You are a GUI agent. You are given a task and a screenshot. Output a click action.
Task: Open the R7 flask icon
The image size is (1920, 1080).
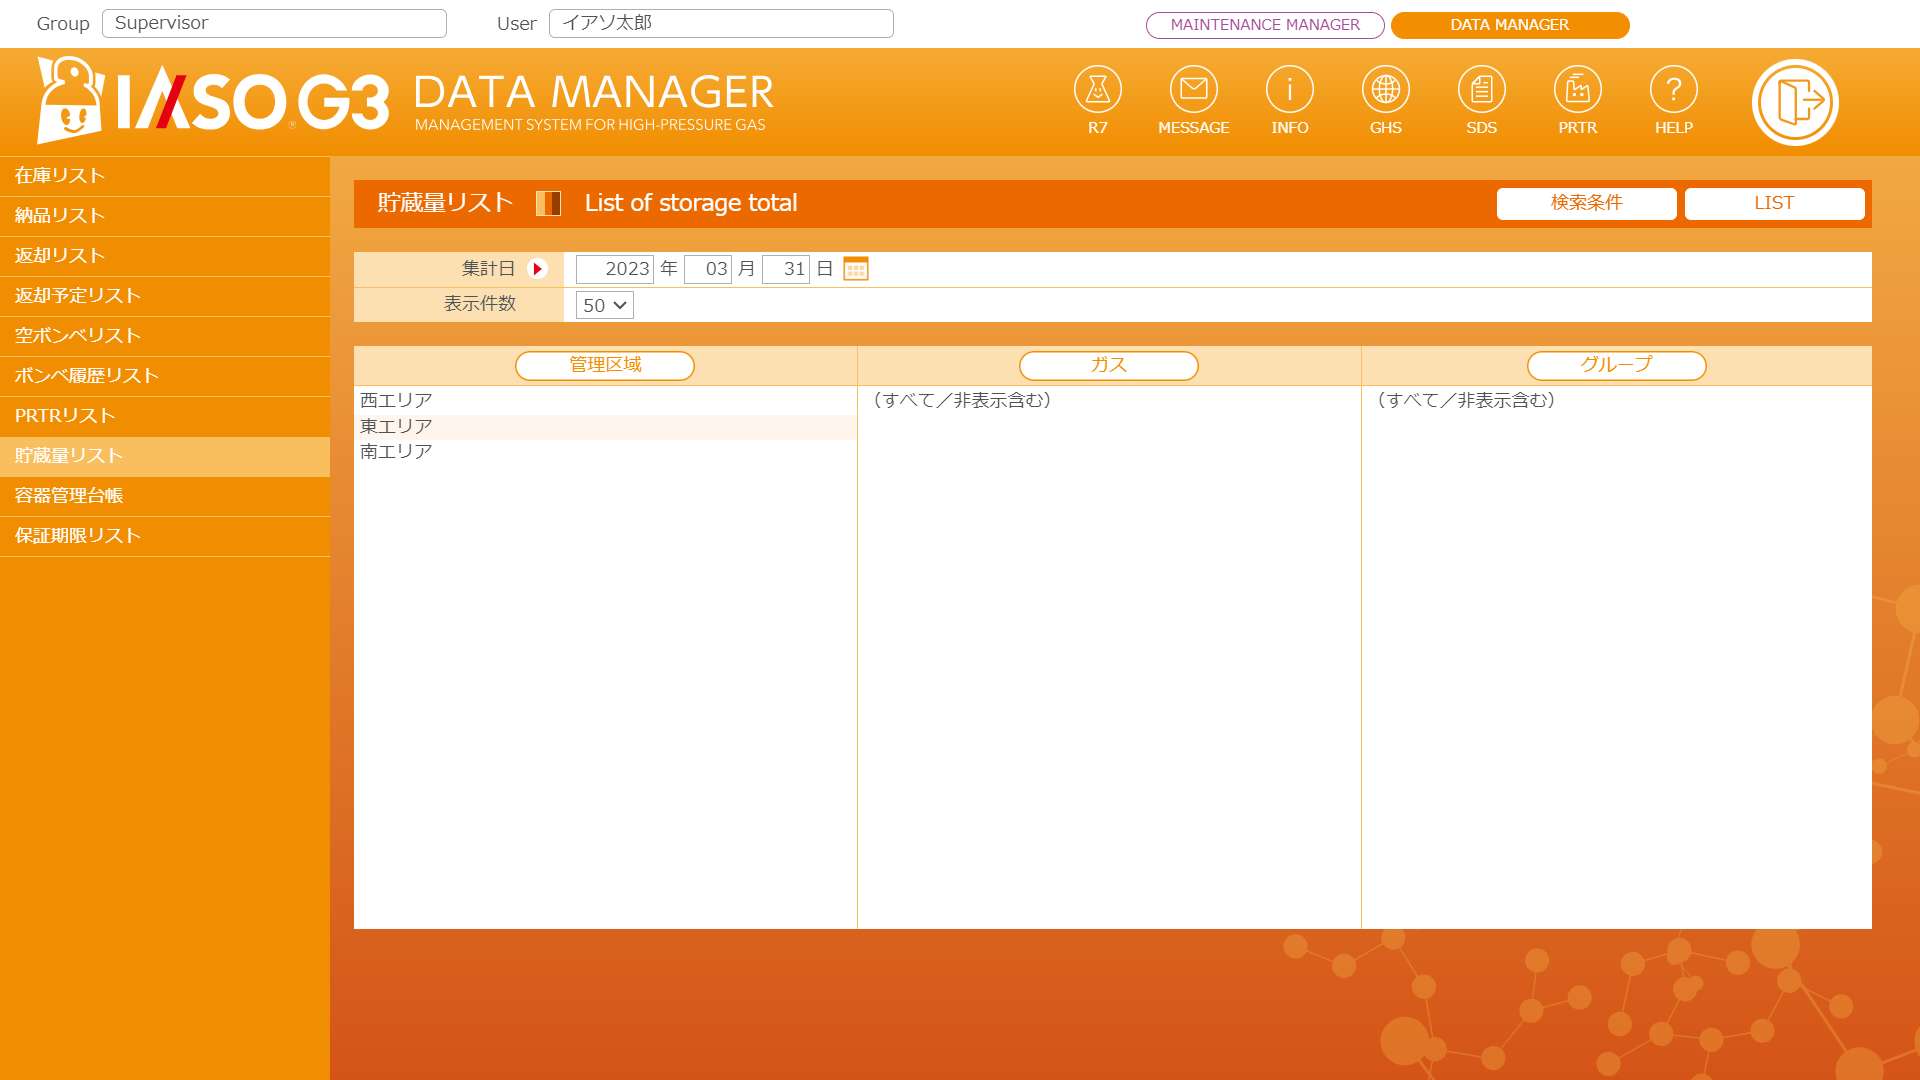pos(1097,91)
